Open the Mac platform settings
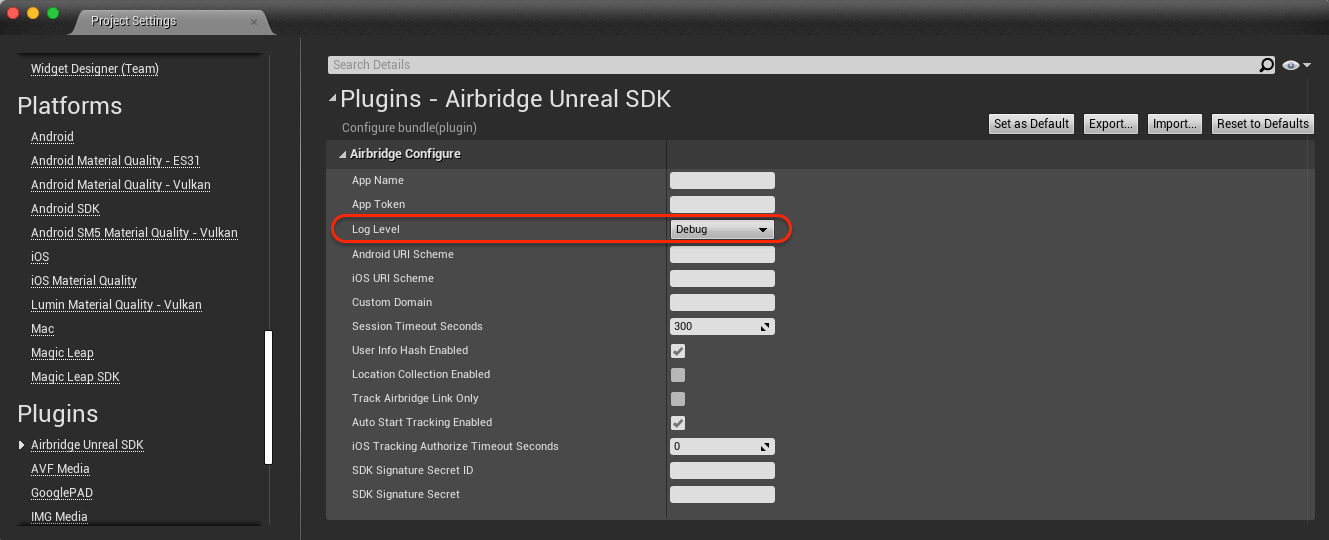The height and width of the screenshot is (540, 1329). click(43, 329)
